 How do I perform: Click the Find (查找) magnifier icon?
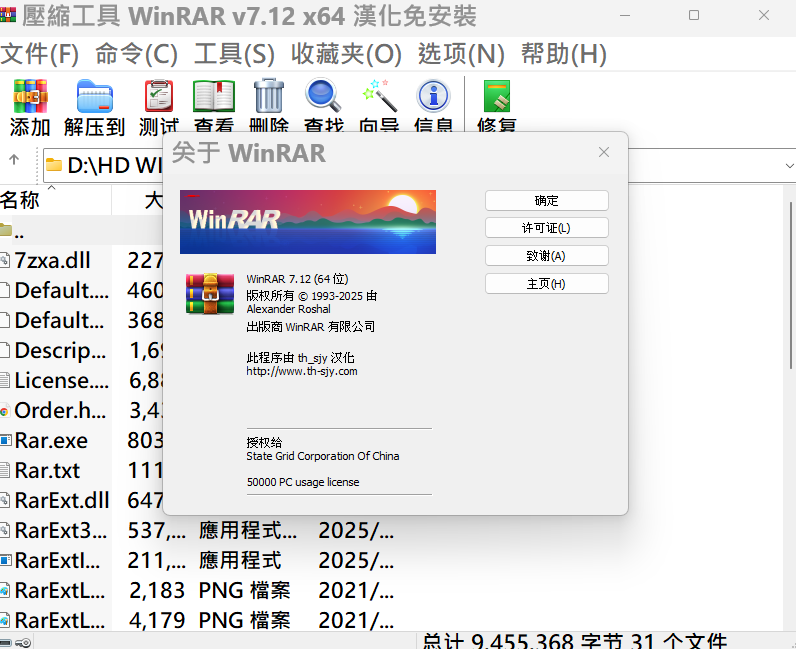coord(323,95)
